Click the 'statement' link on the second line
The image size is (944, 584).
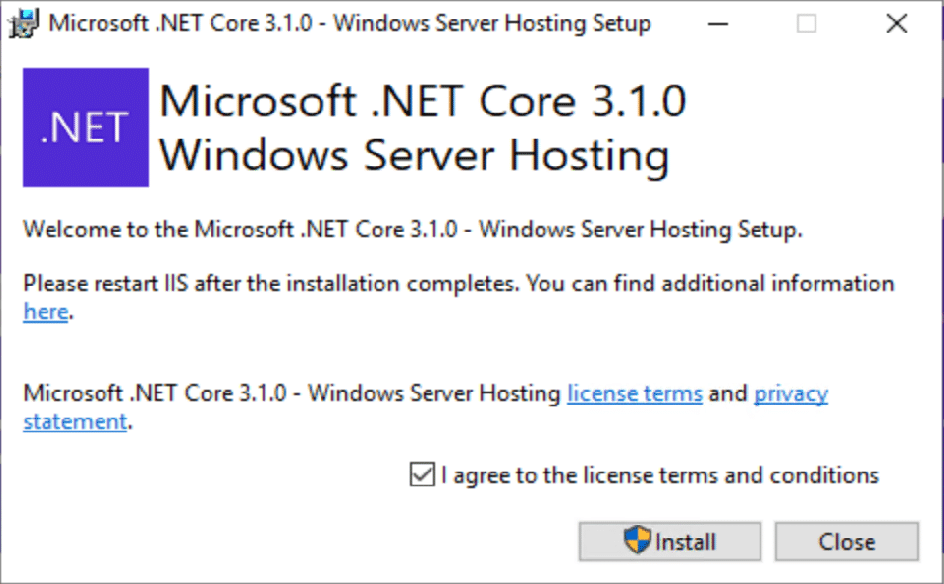coord(75,421)
